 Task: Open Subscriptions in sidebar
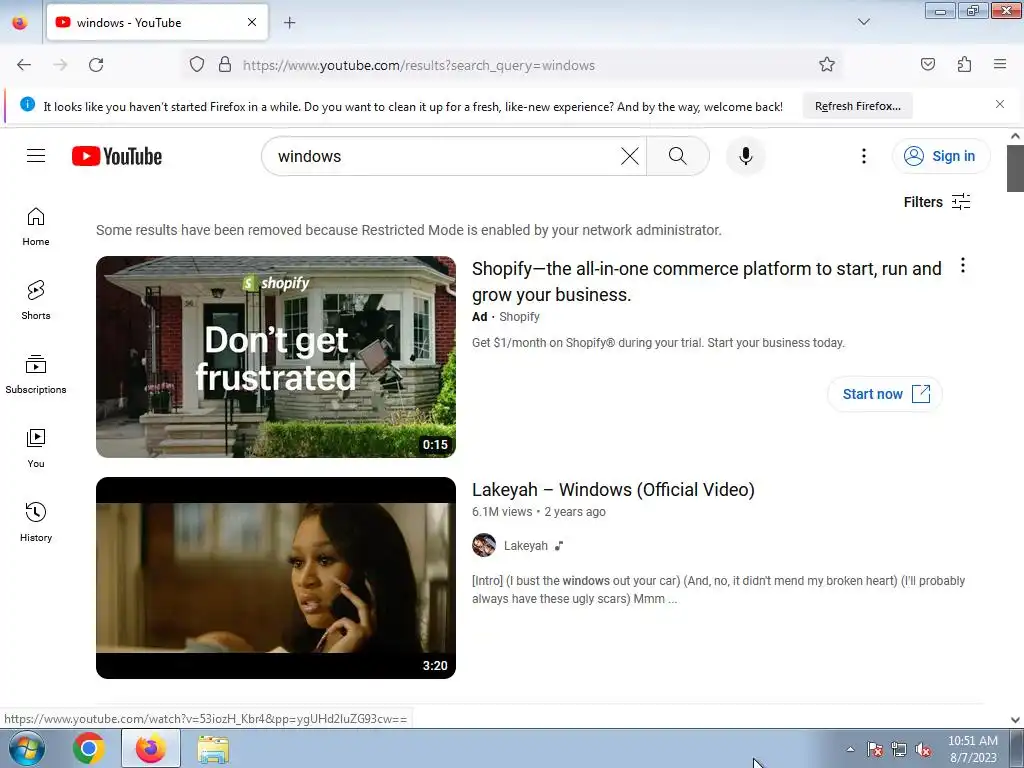click(36, 374)
